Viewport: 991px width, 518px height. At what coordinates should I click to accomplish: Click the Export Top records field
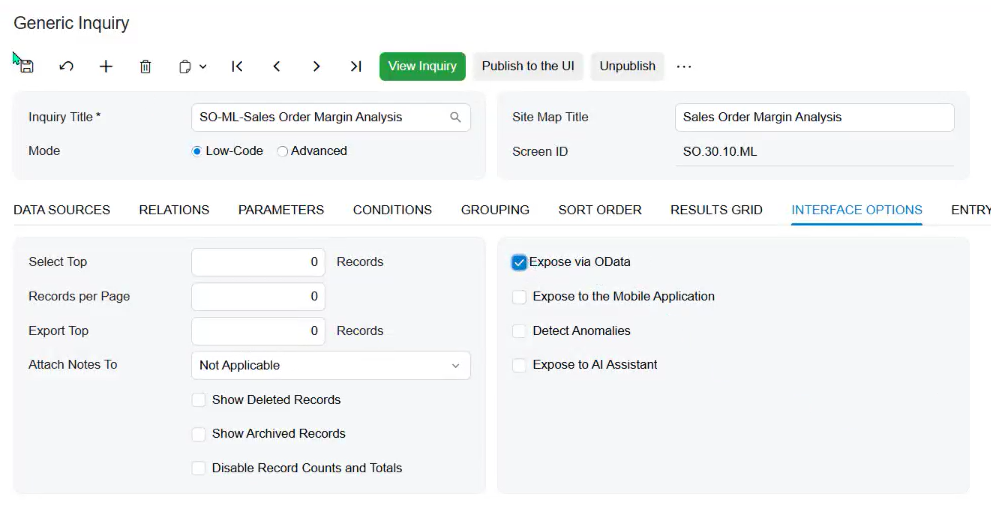258,331
